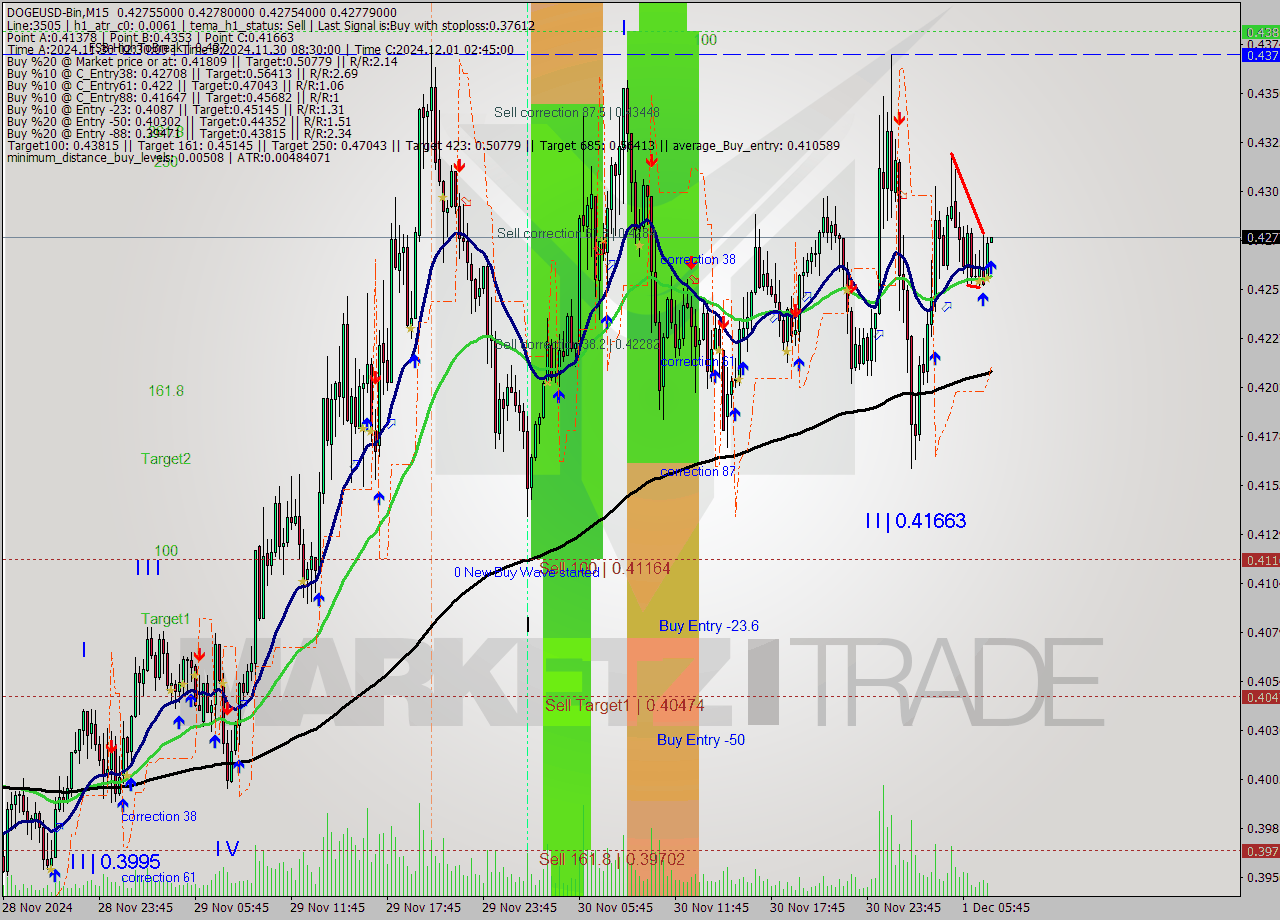Select the '1 Dec 05:45' time label
Screen dimensions: 1280x920
tap(996, 907)
